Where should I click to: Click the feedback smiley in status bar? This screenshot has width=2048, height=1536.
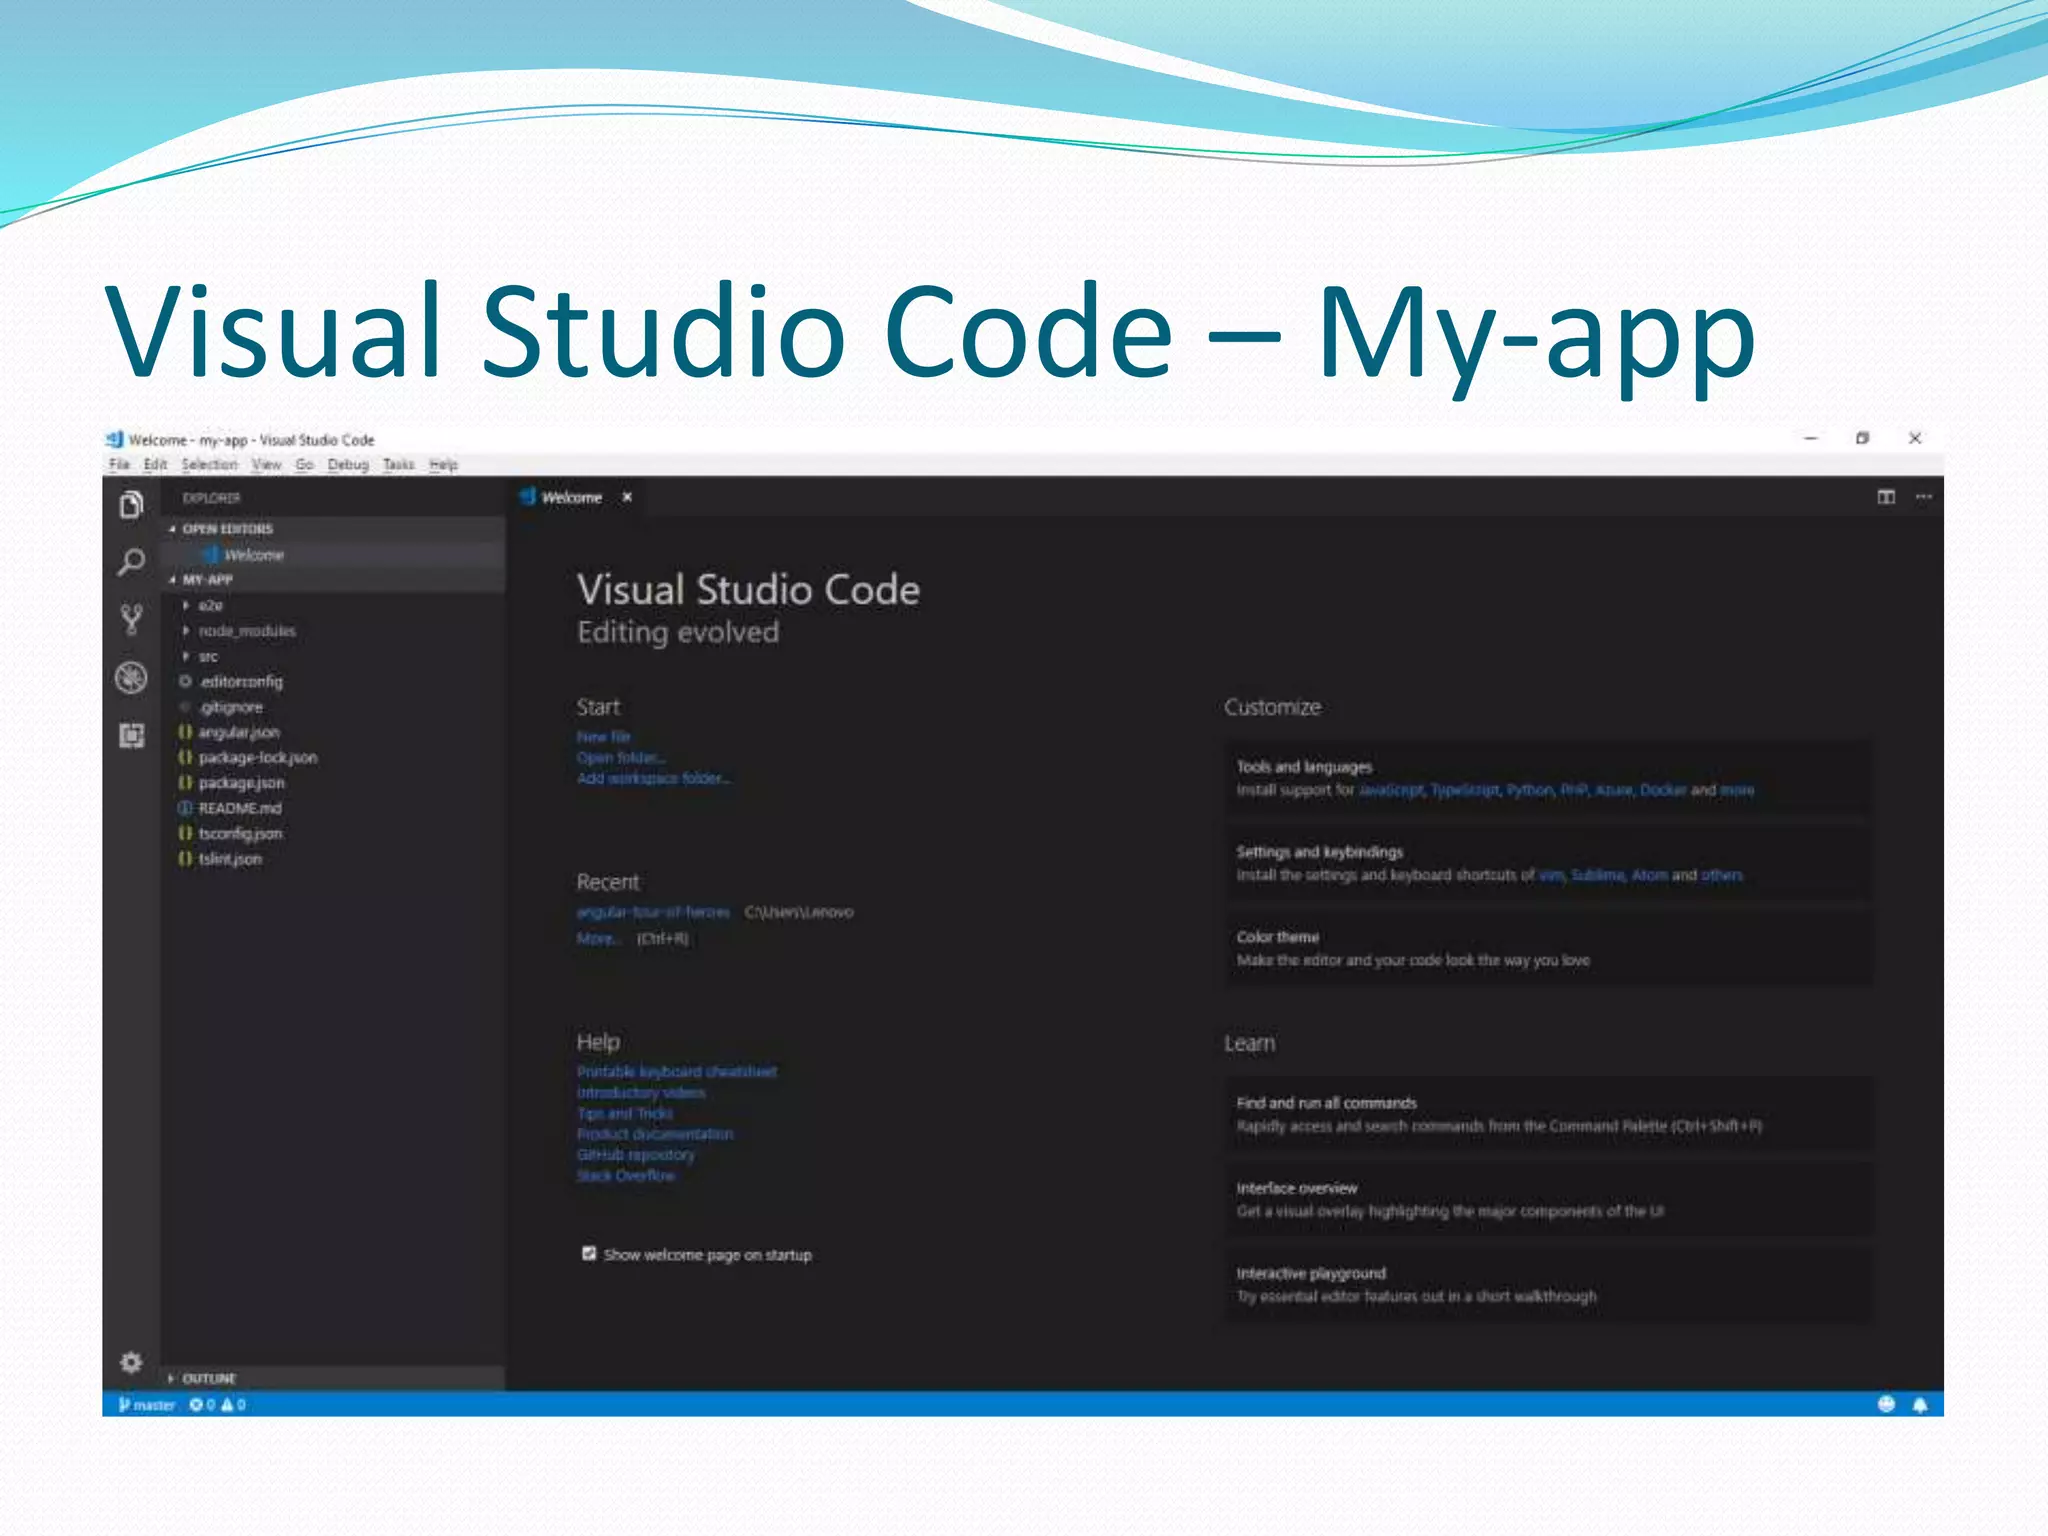(1886, 1404)
